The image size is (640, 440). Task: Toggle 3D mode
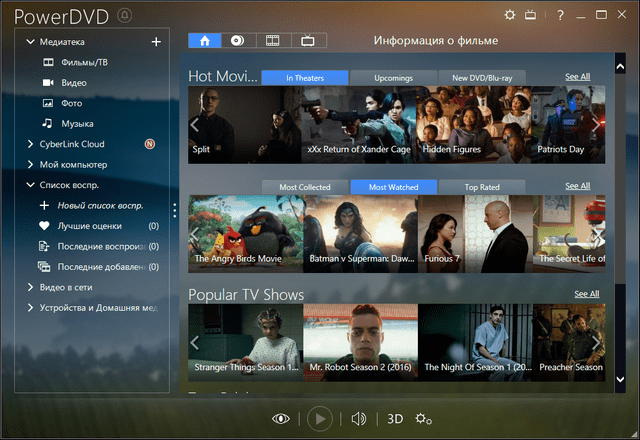(395, 419)
